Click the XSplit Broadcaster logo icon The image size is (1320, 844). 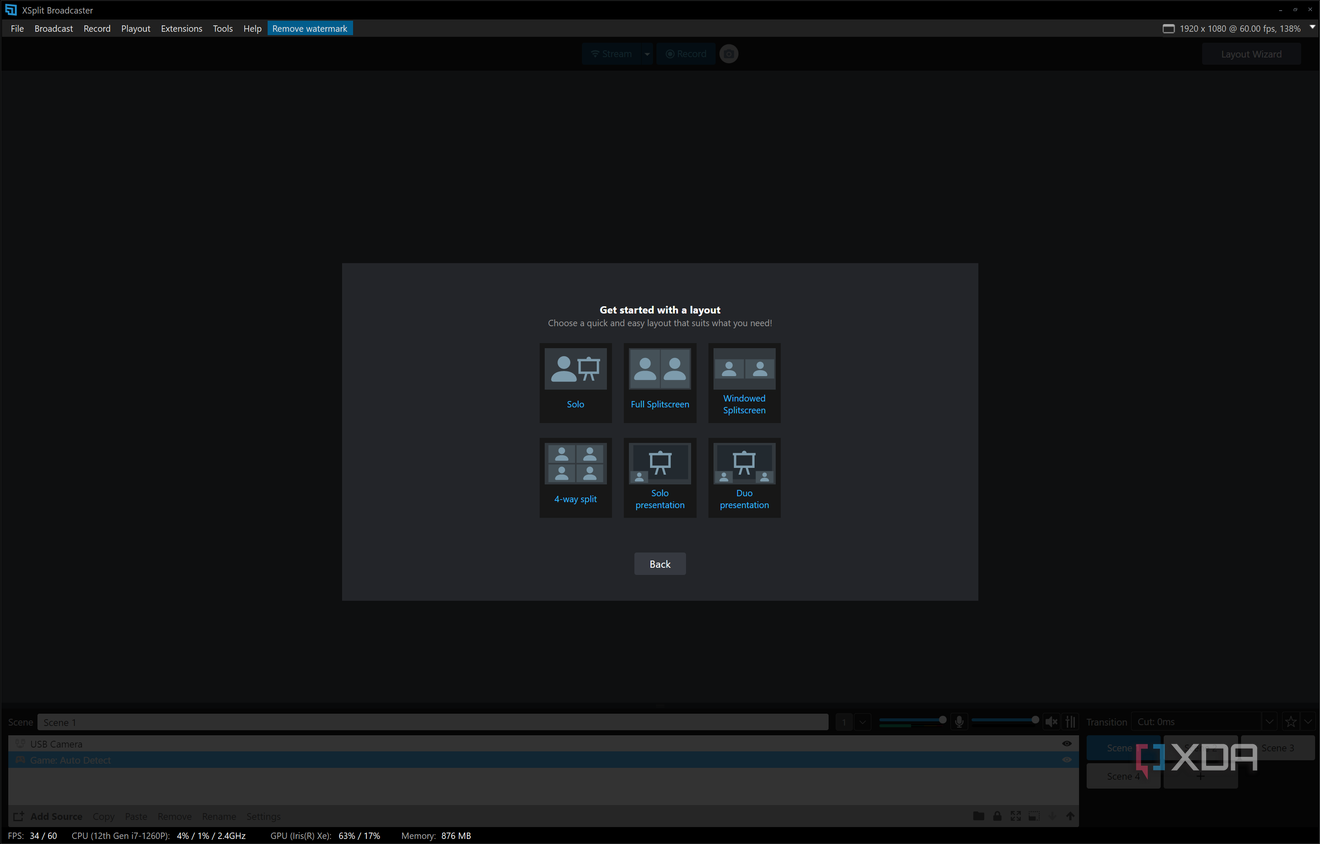[x=11, y=10]
